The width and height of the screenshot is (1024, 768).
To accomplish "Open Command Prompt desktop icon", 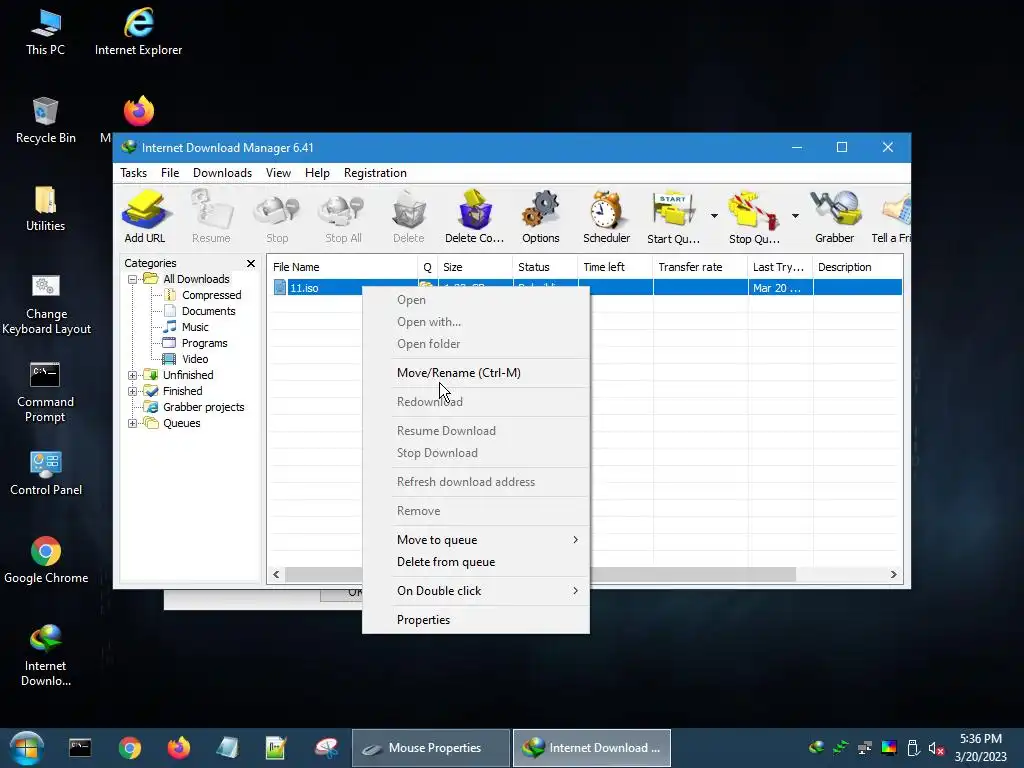I will [45, 392].
